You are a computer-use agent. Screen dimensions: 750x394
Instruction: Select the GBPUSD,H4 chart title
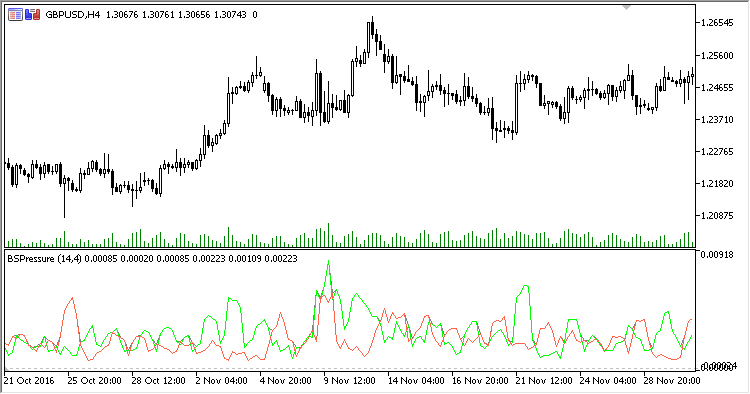coord(73,15)
